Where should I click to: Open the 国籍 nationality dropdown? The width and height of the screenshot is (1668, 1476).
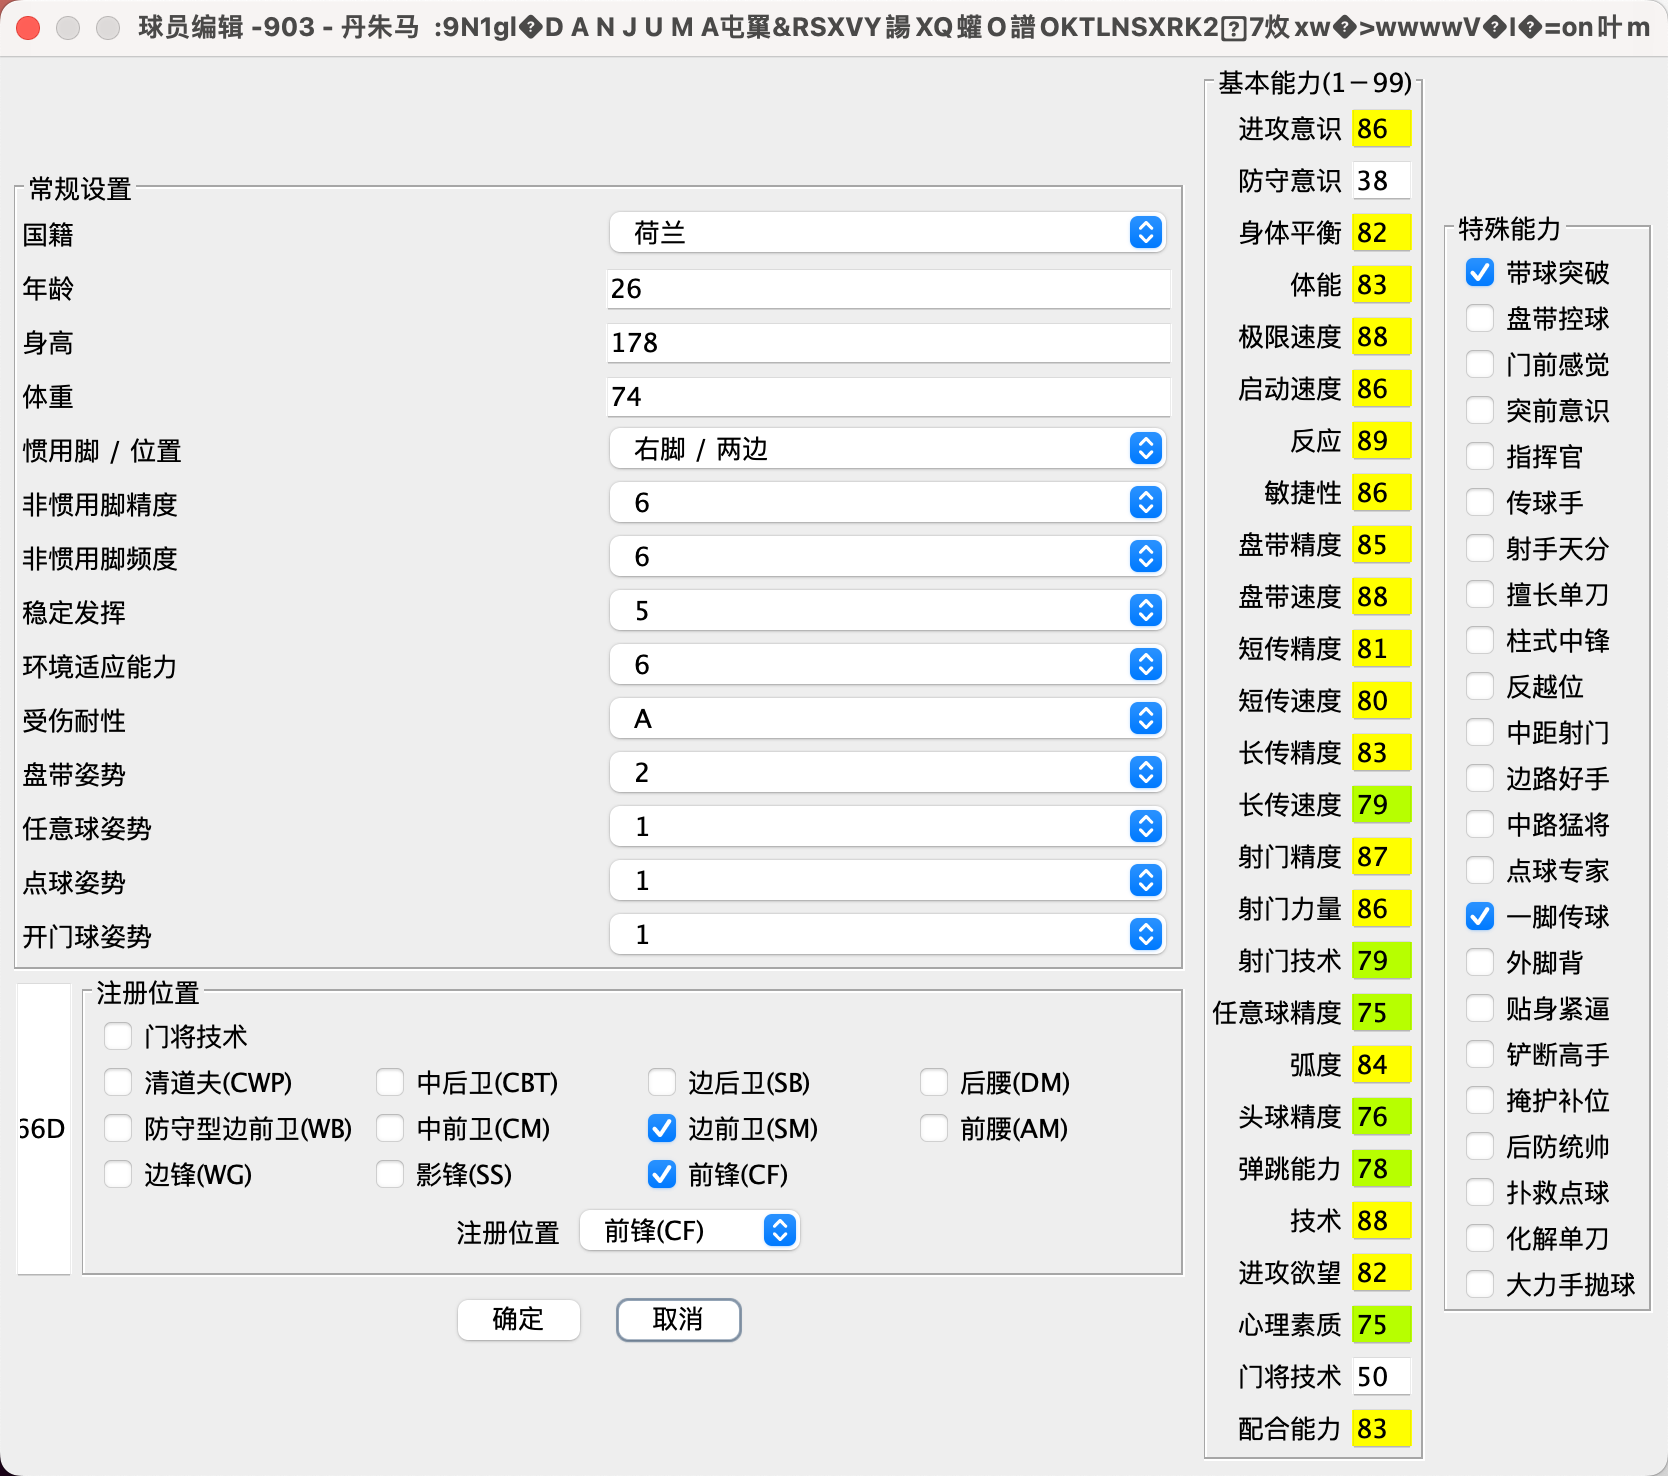(x=887, y=233)
